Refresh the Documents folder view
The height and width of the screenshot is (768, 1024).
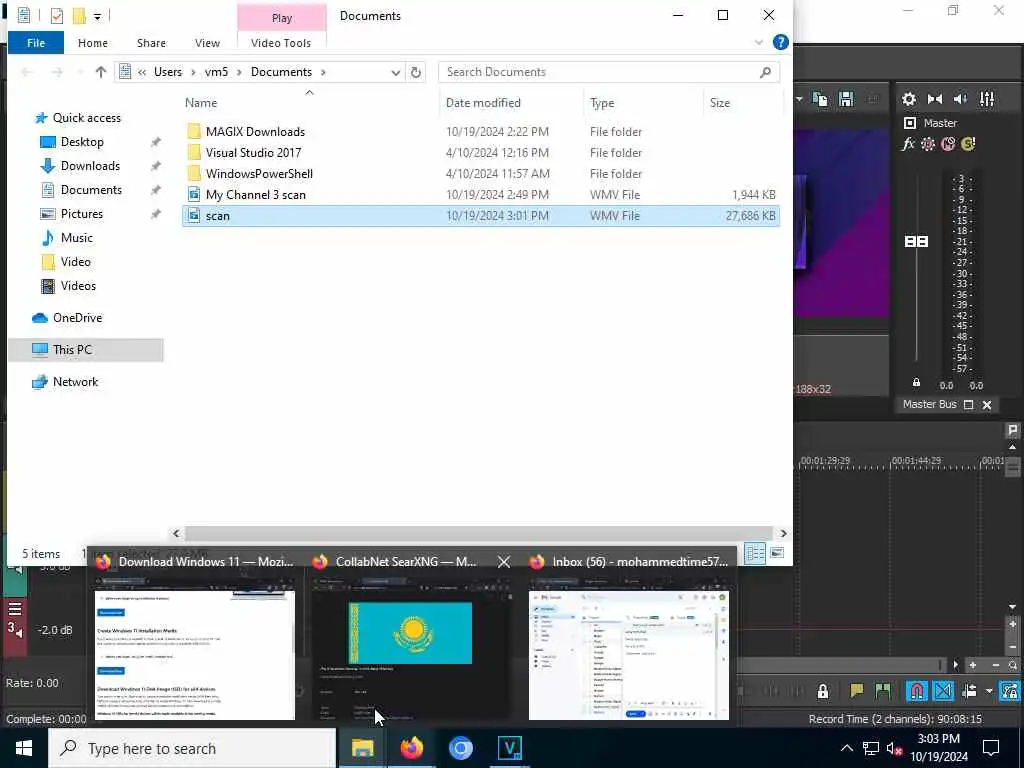pos(416,72)
